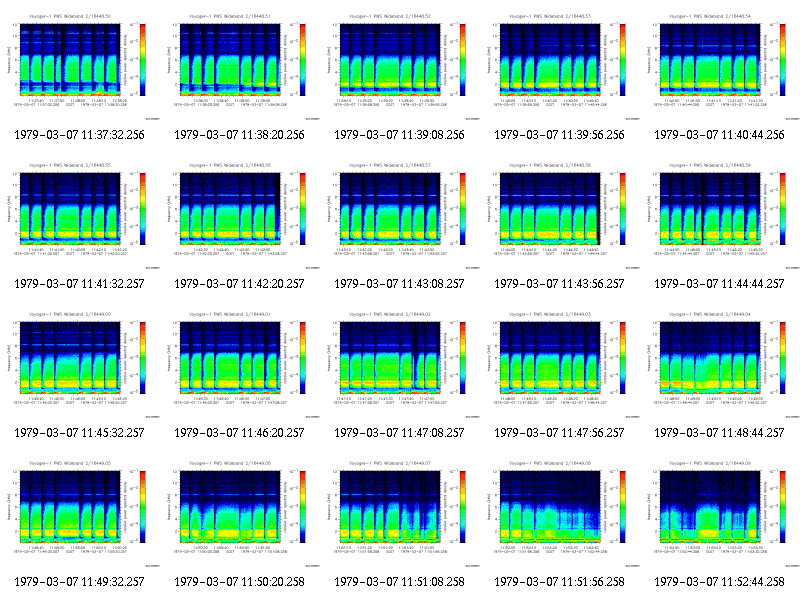Open the 11:51:08.258 spectrogram thumbnail

[400, 513]
